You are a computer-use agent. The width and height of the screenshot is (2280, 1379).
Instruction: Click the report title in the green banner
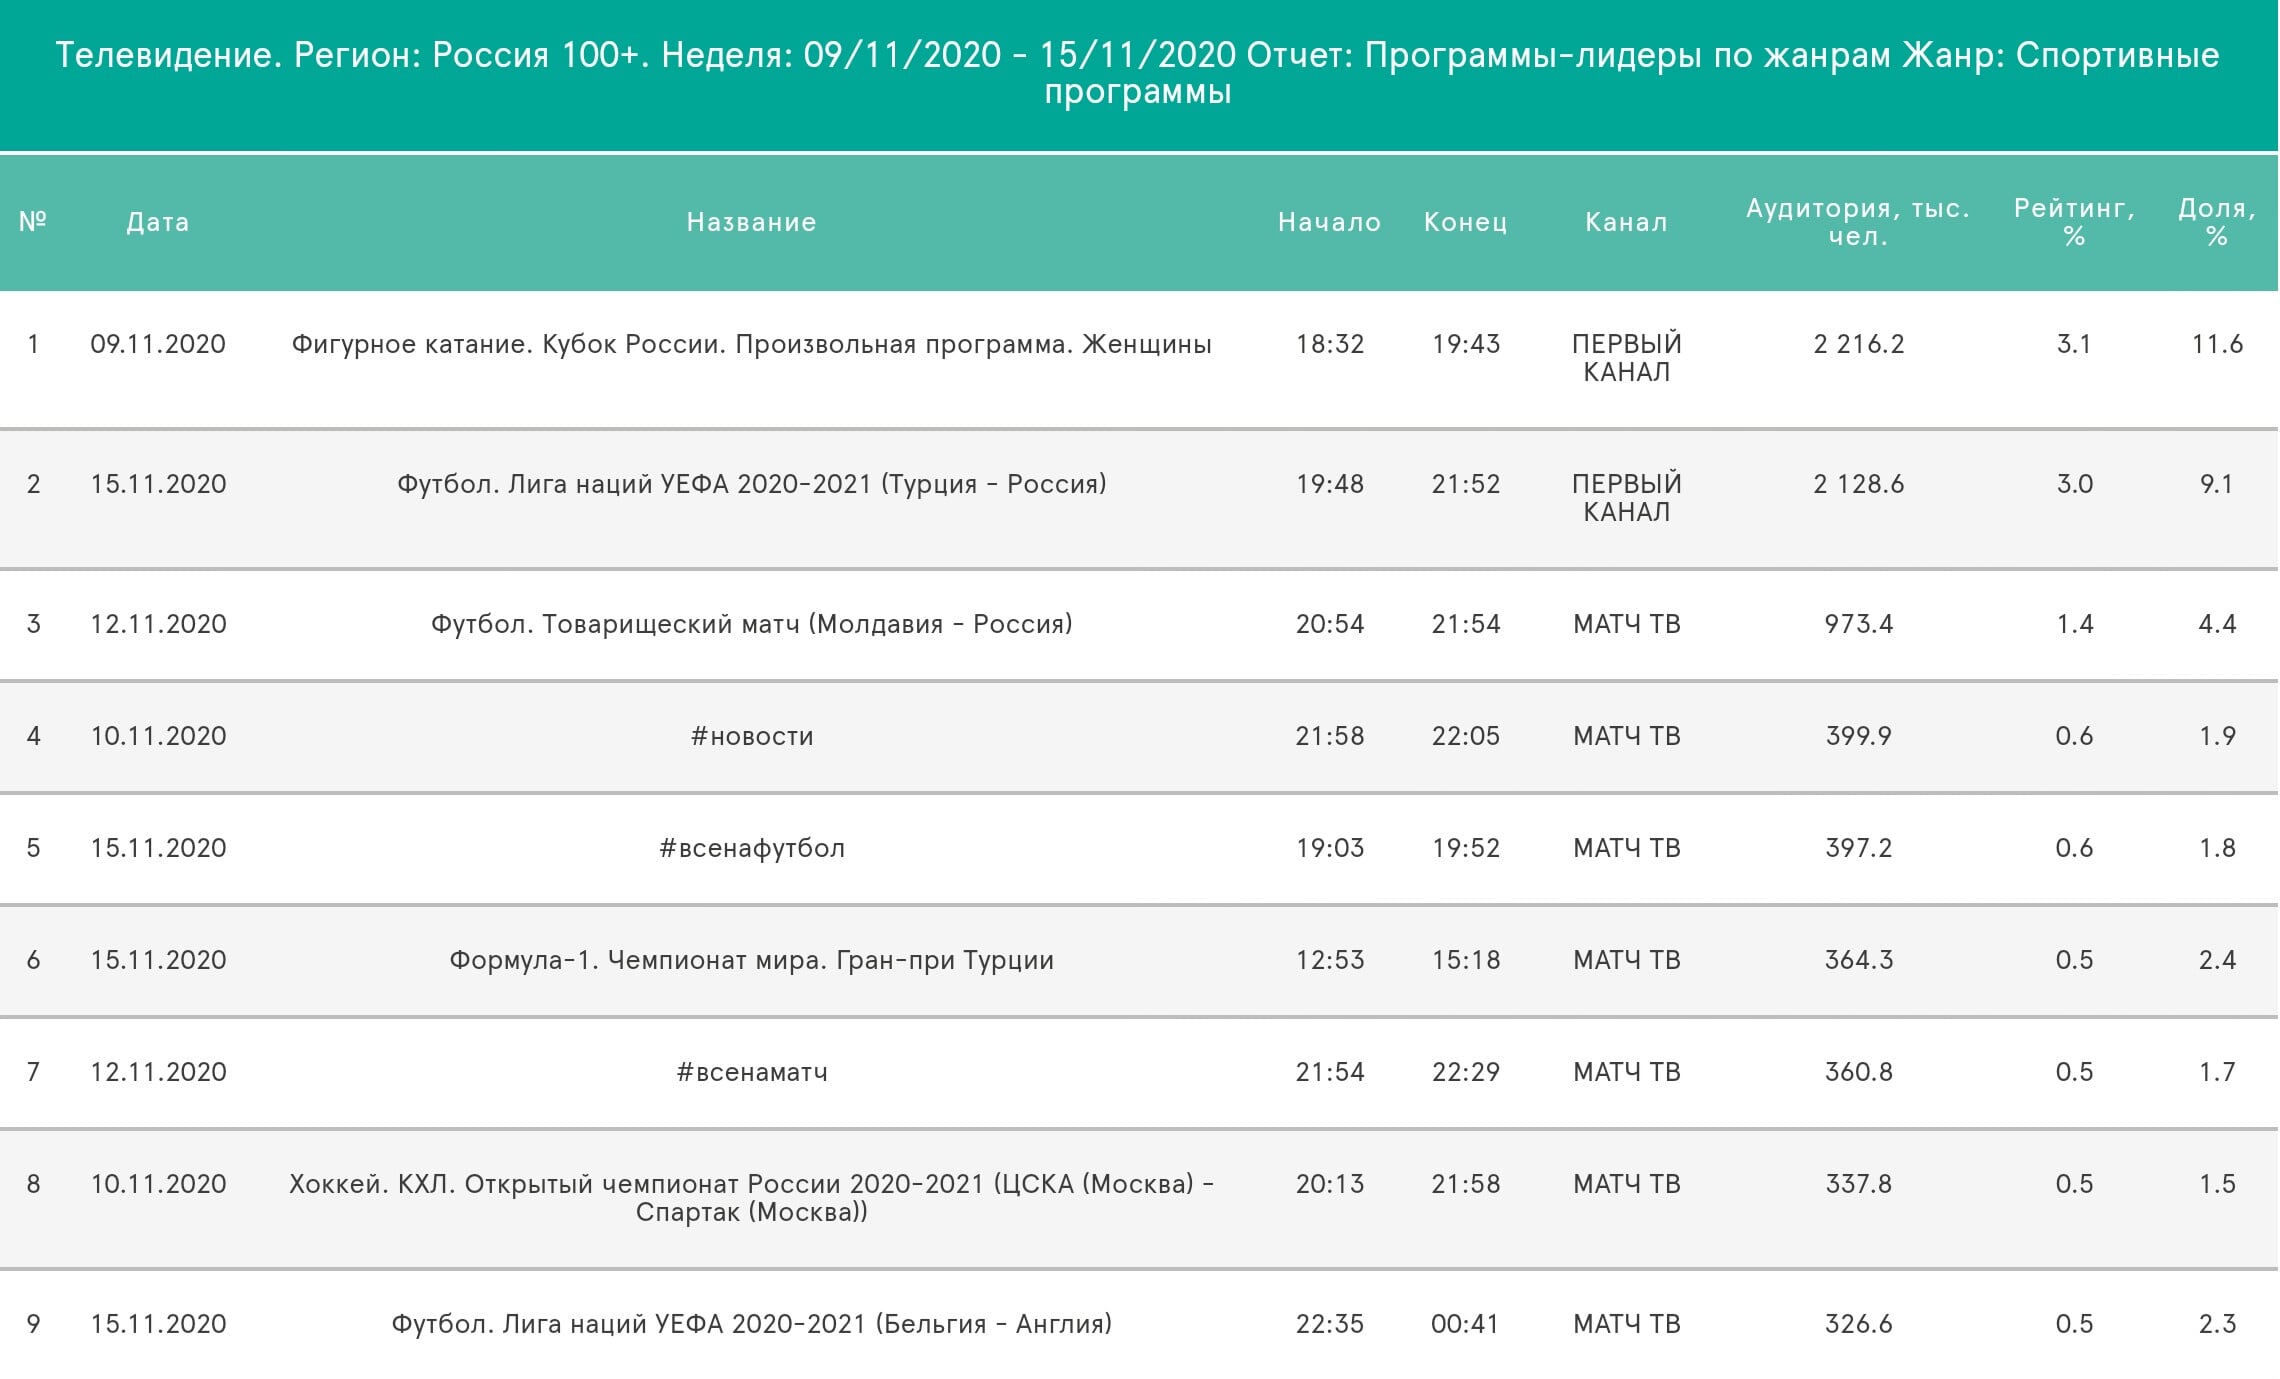1138,72
